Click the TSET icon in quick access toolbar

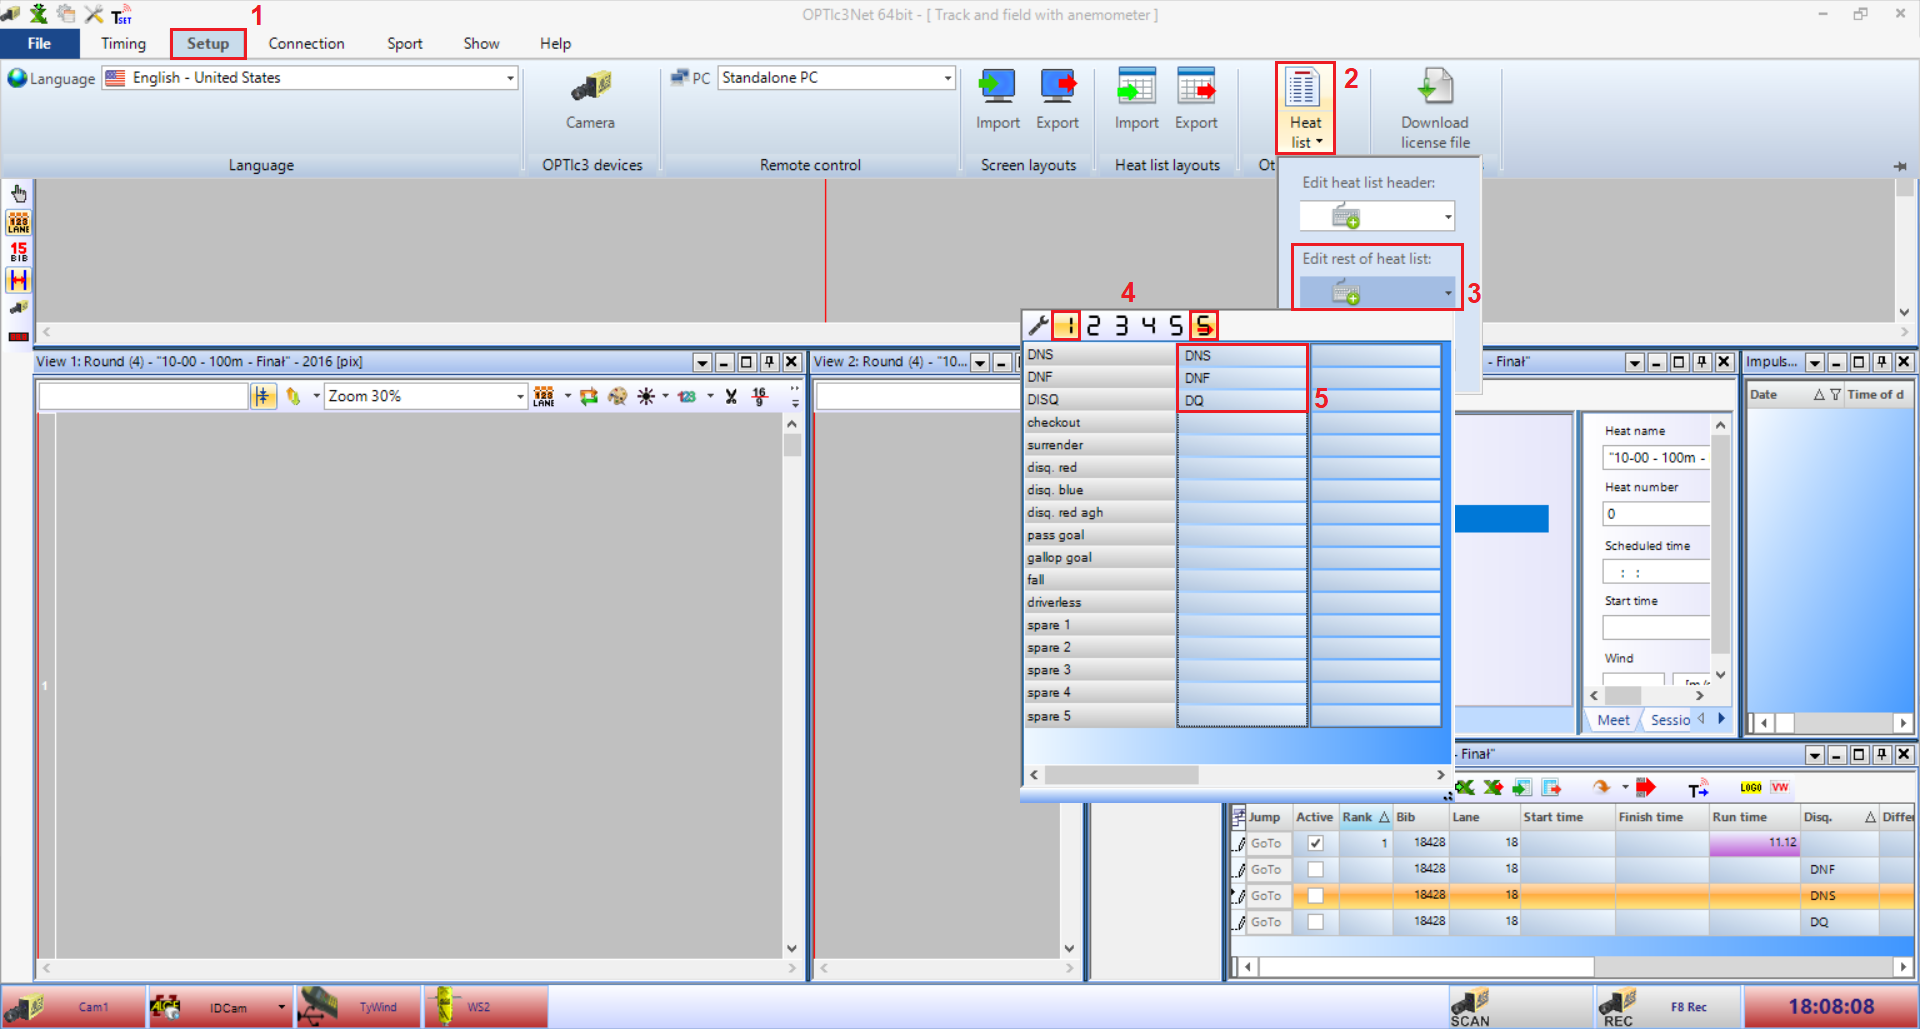click(122, 15)
